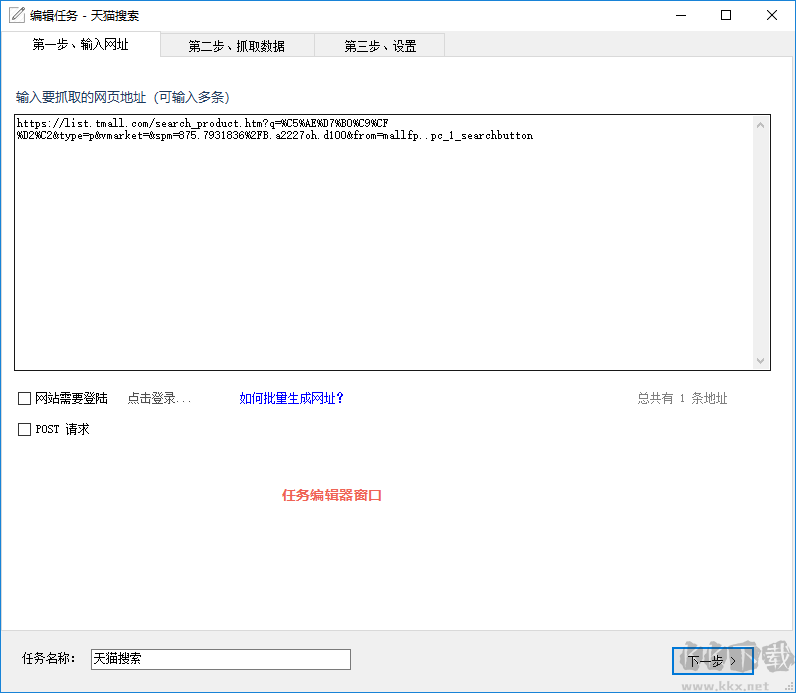Minimize the 编辑任务 window

[681, 15]
